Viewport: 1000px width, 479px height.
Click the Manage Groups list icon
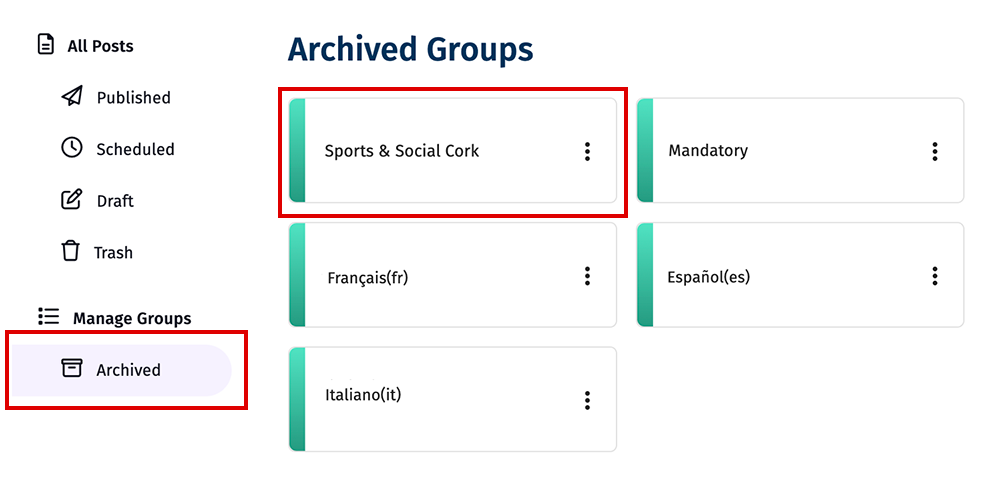click(x=47, y=317)
